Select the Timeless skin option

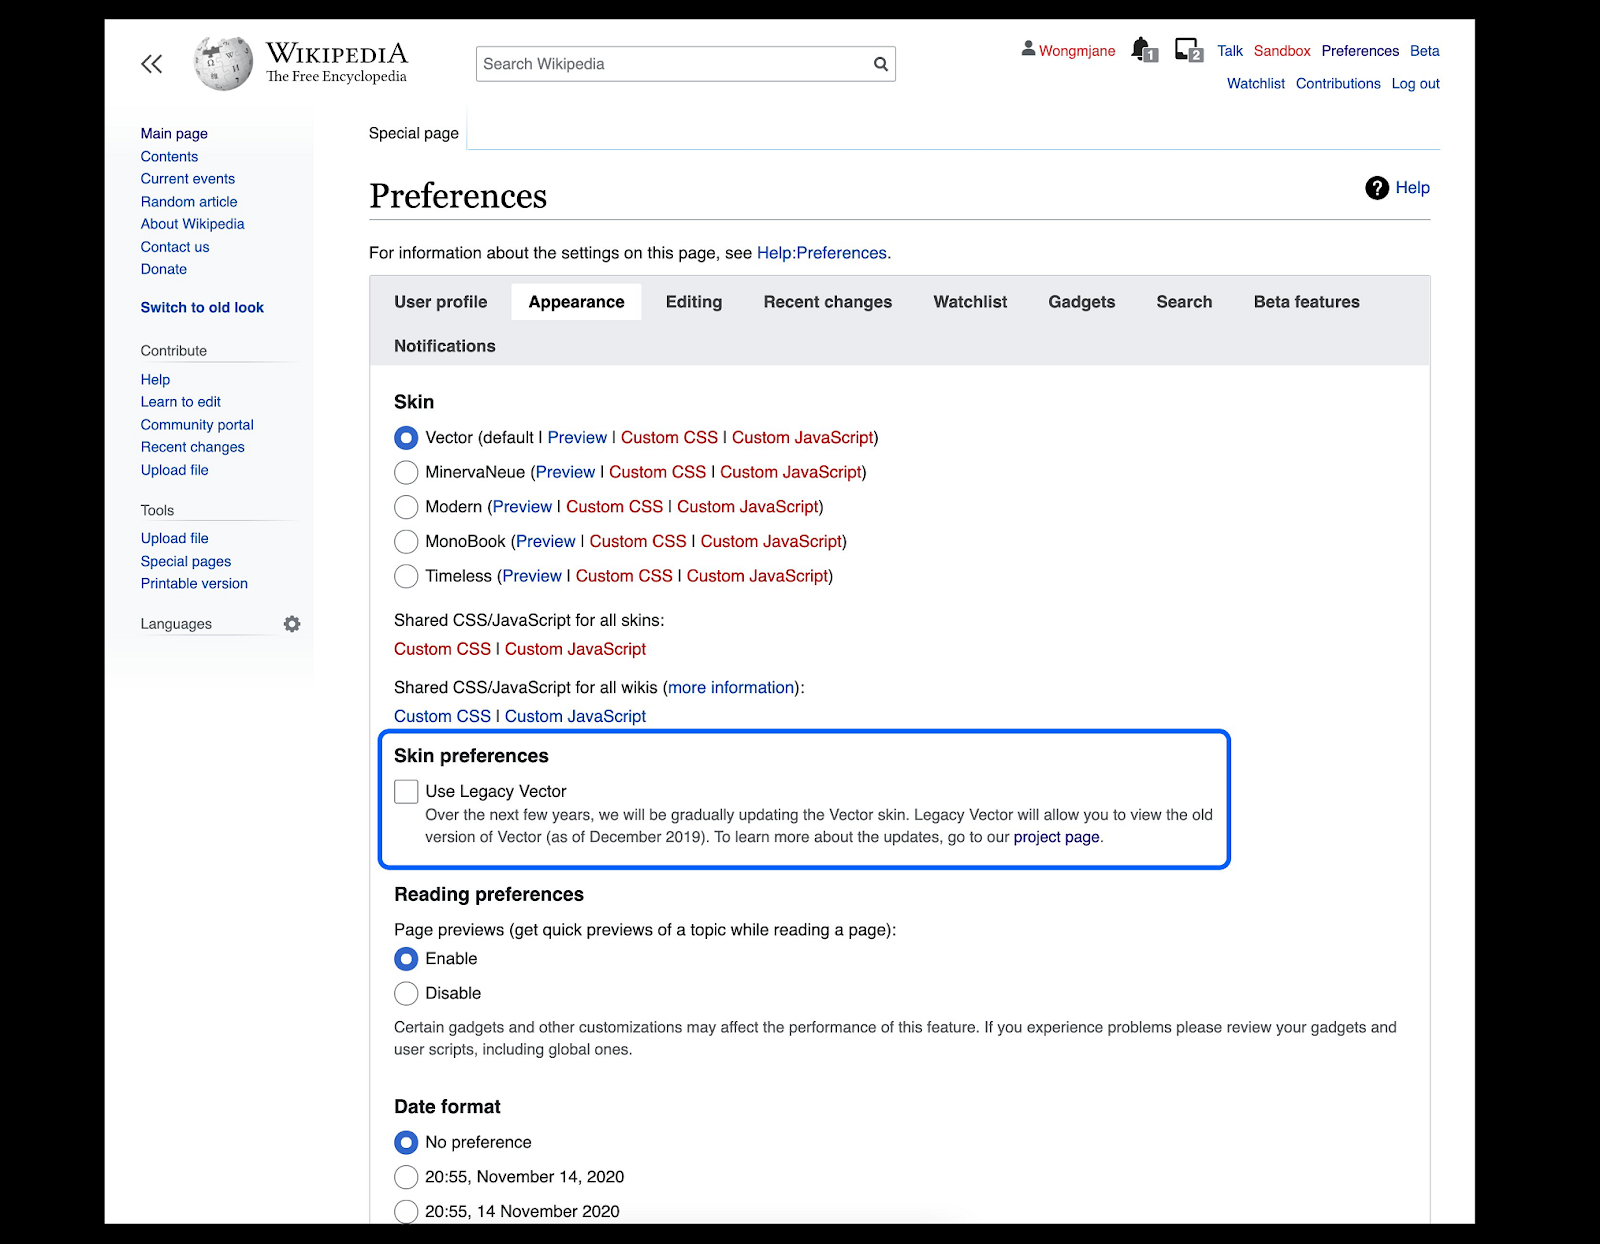tap(406, 576)
